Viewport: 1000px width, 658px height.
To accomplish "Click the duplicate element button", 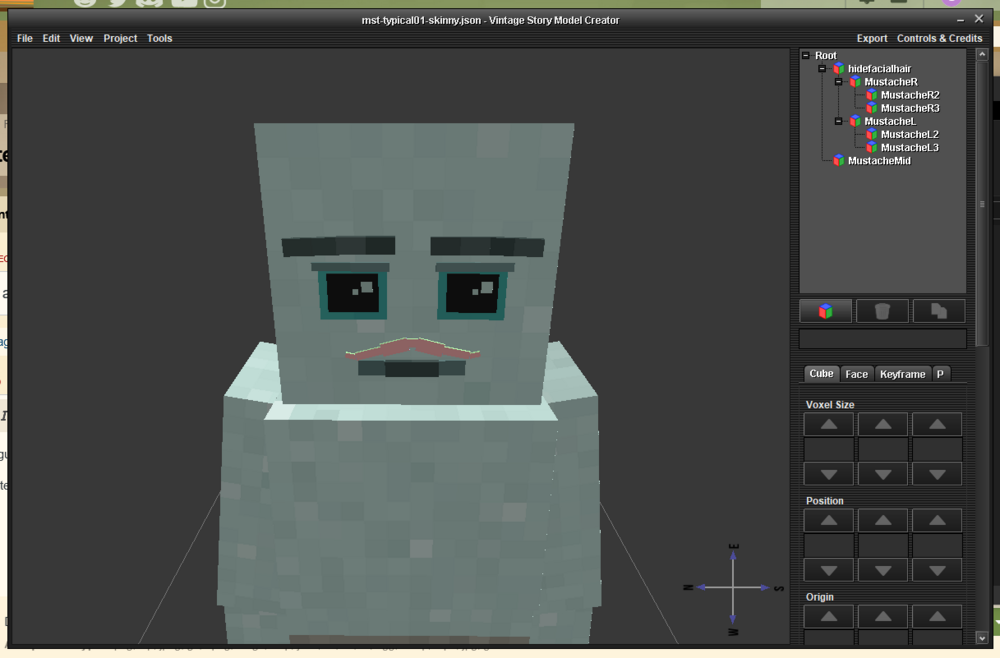I will point(938,311).
